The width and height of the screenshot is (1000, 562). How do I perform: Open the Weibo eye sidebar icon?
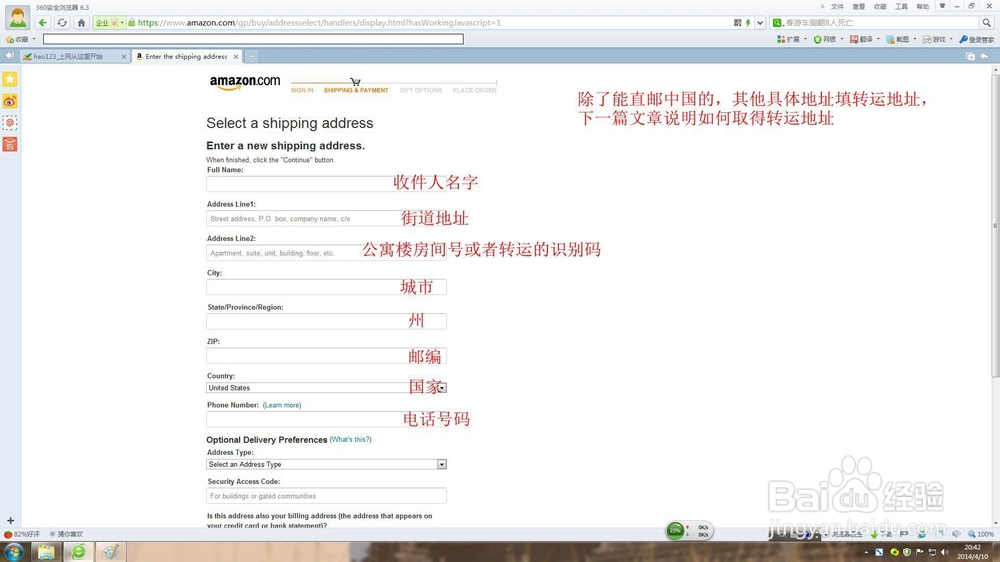(x=10, y=101)
